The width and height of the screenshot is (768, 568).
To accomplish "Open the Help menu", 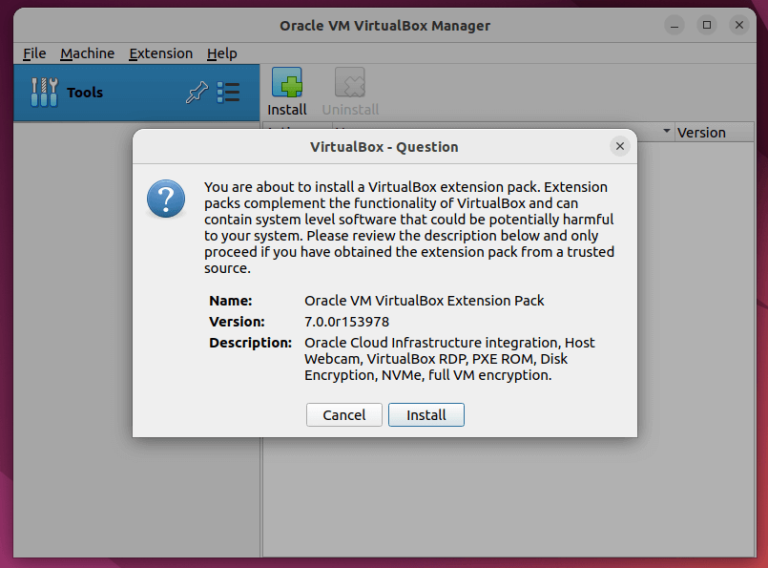I will click(222, 54).
